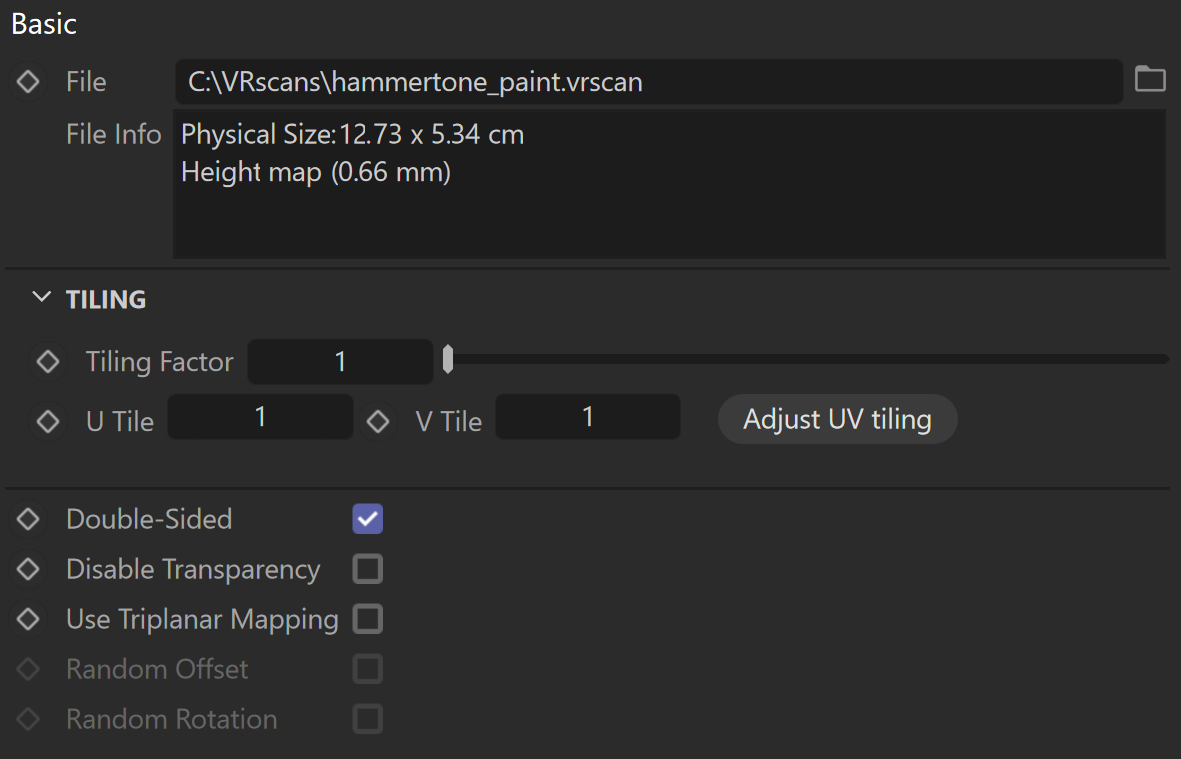Click the dimmed diamond beside Random Rotation
This screenshot has width=1181, height=759.
28,719
